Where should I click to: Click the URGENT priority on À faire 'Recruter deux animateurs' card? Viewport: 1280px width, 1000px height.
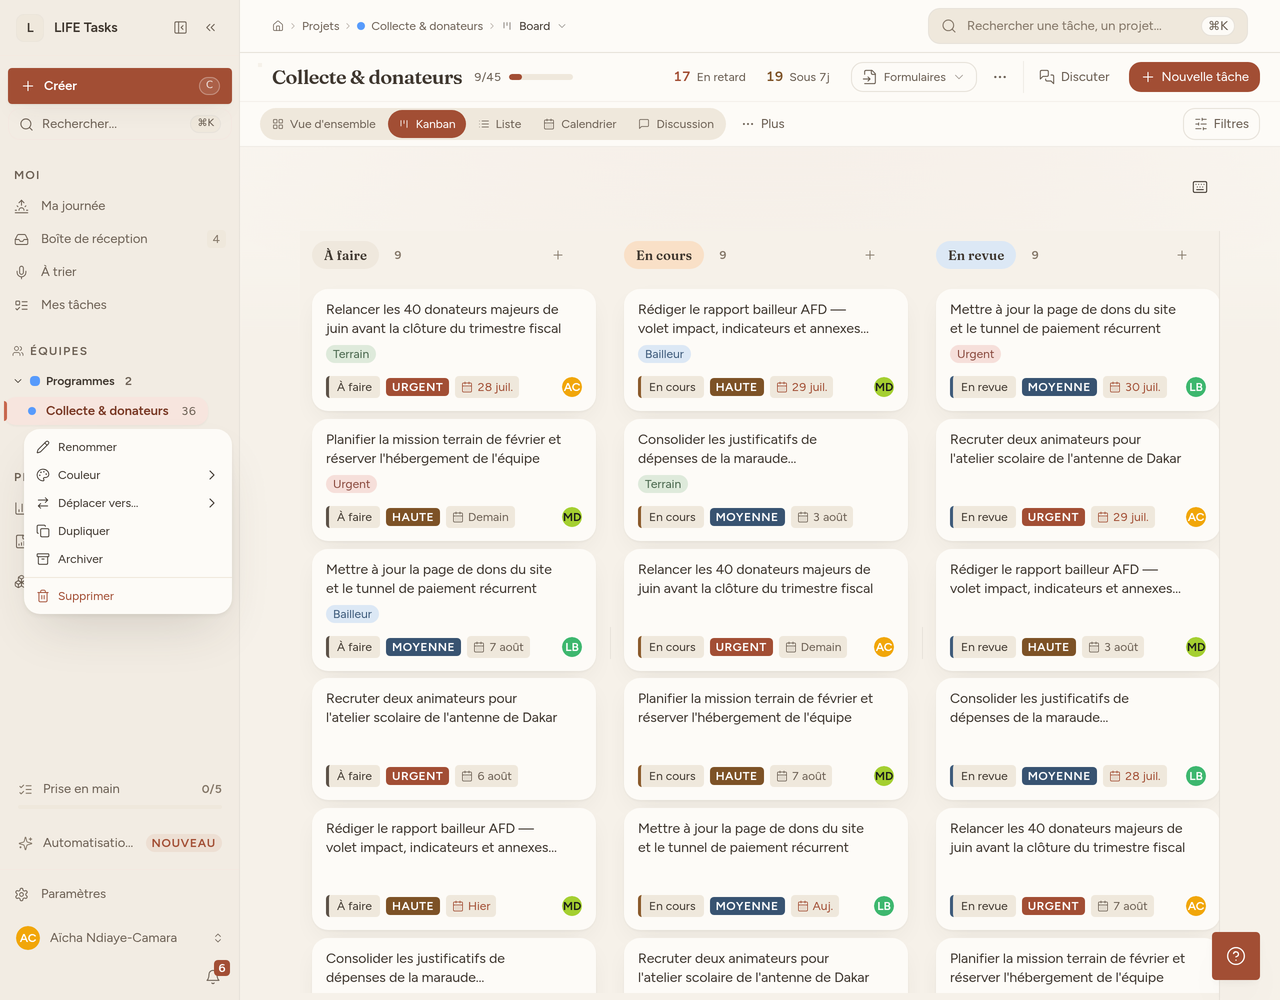pos(417,776)
